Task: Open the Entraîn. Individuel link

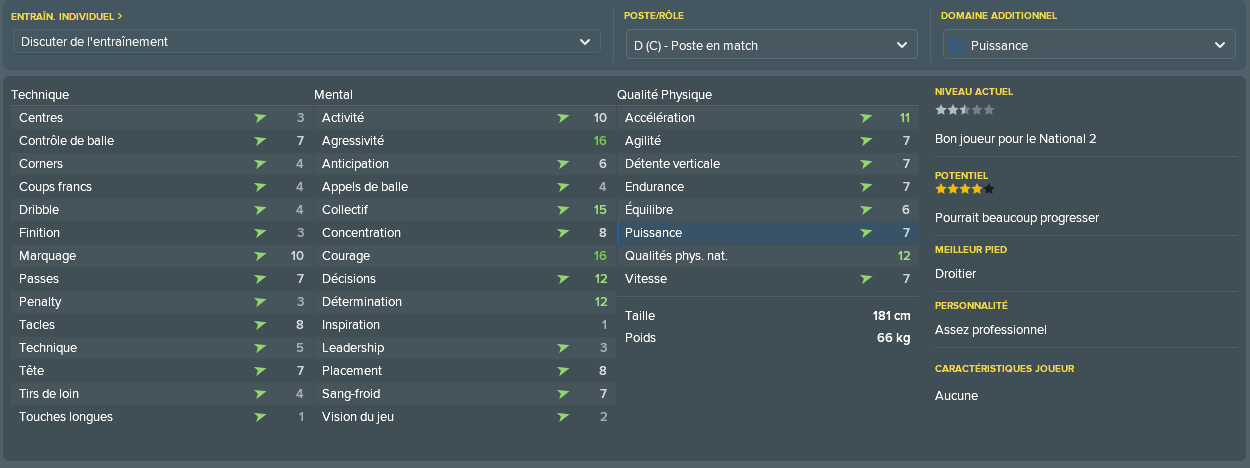Action: coord(66,16)
